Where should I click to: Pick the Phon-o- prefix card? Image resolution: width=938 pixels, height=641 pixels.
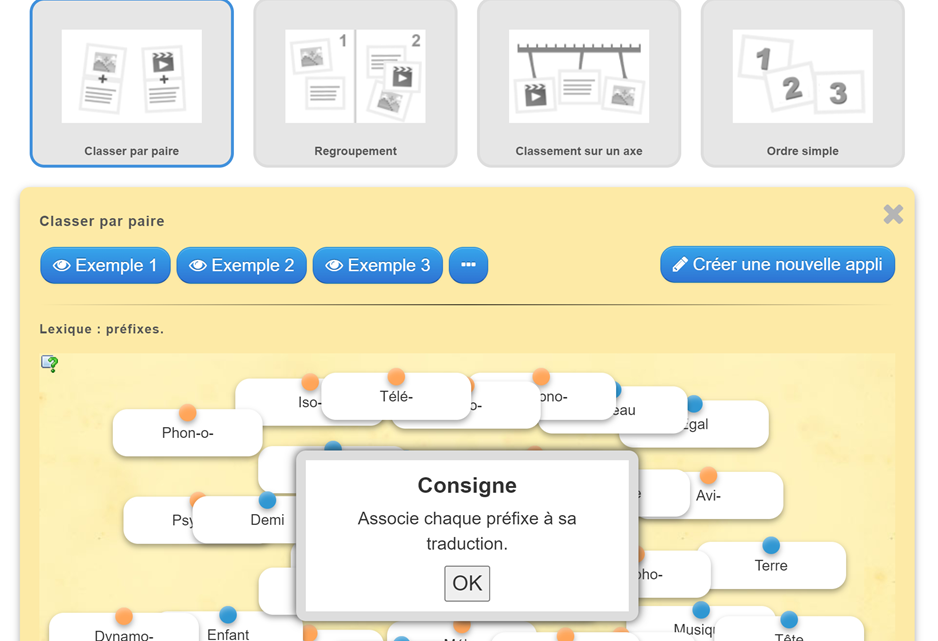[x=187, y=433]
